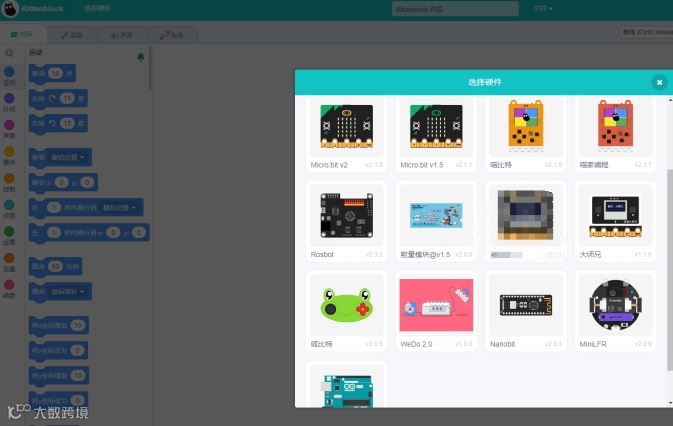Viewport: 673px width, 426px height.
Task: Click the counter-clockwise arrow on 左转 block
Action: [x=52, y=124]
